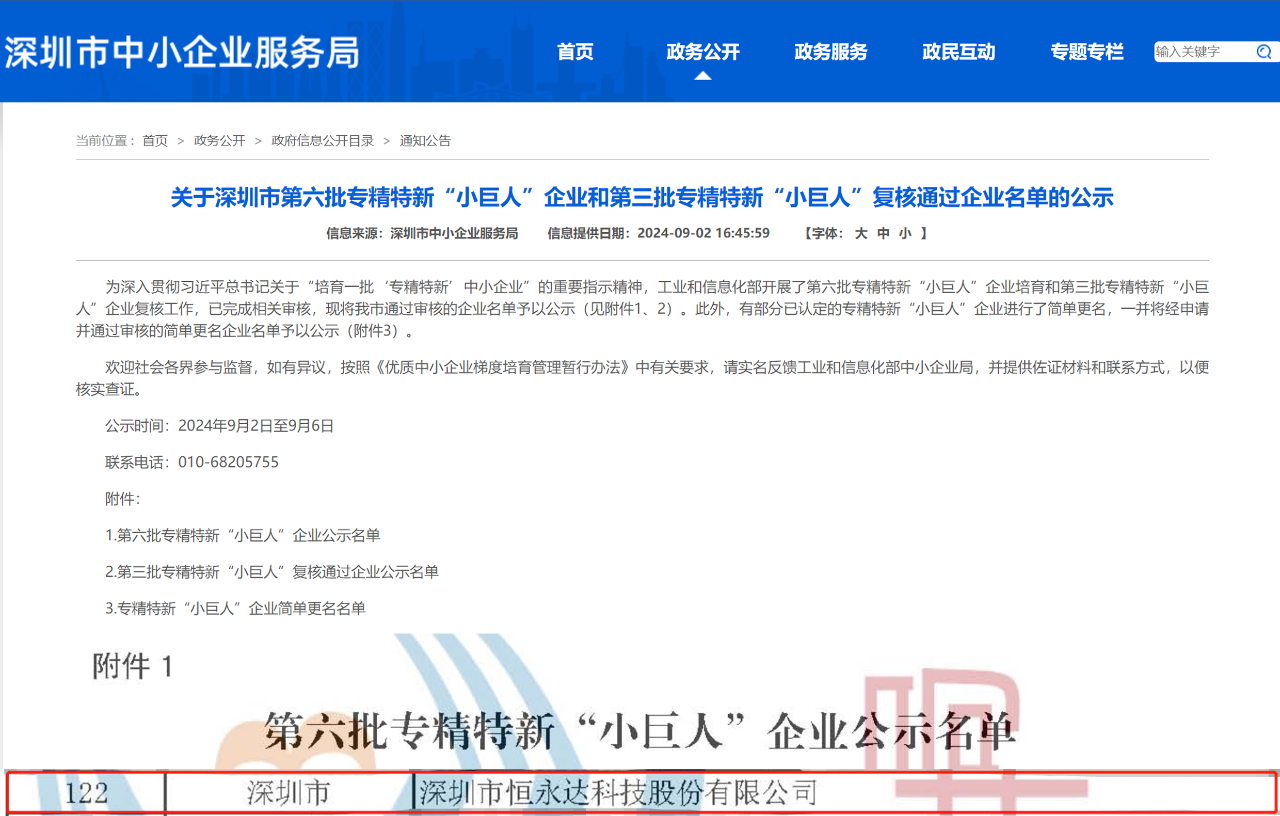Screen dimensions: 1280x816
Task: Open the 政务服务 navigation tab
Action: click(x=831, y=52)
